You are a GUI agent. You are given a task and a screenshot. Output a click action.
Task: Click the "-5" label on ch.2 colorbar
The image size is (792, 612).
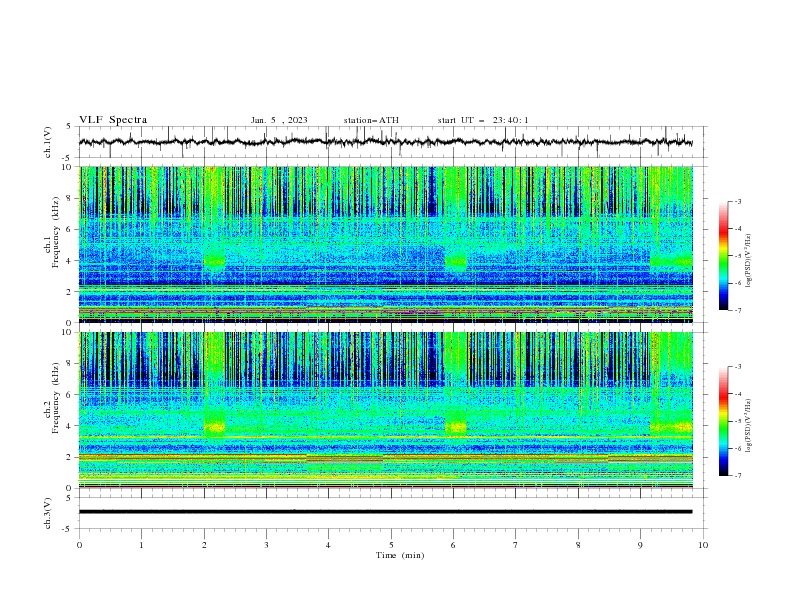737,421
